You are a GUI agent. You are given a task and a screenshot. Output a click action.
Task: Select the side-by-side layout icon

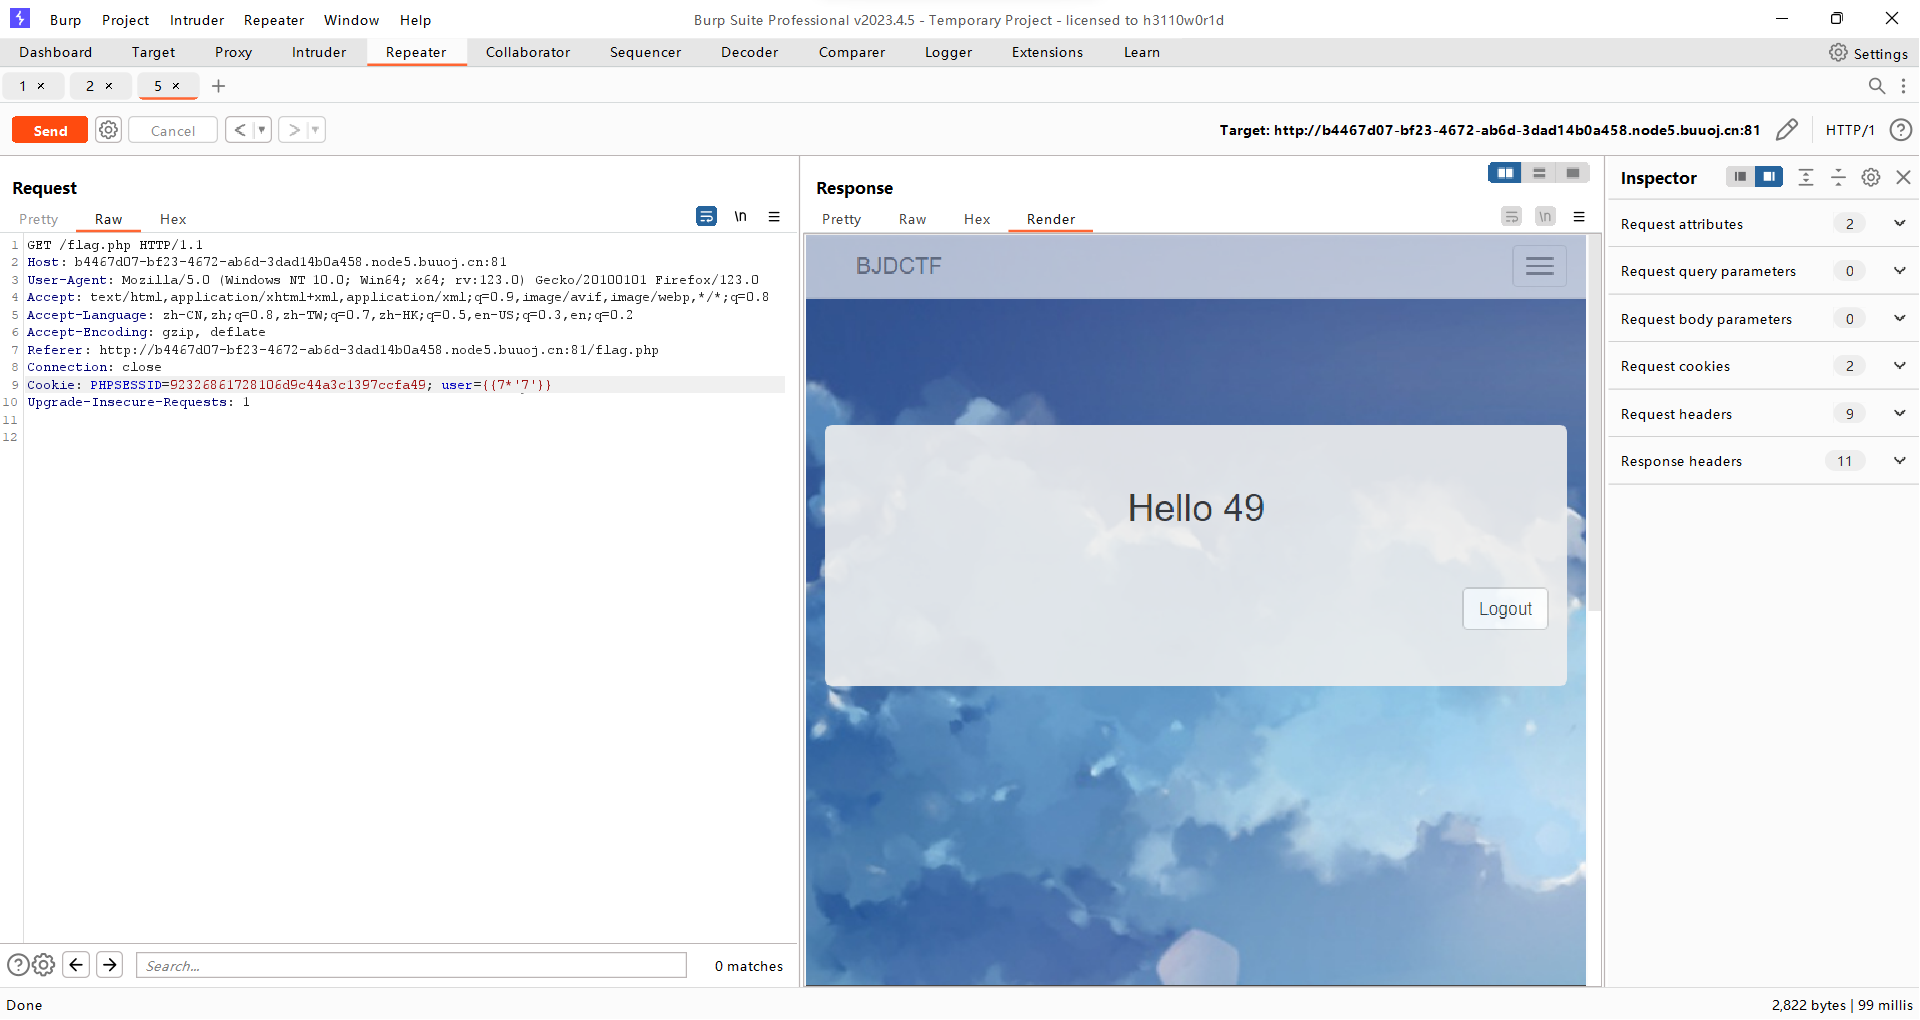1505,173
